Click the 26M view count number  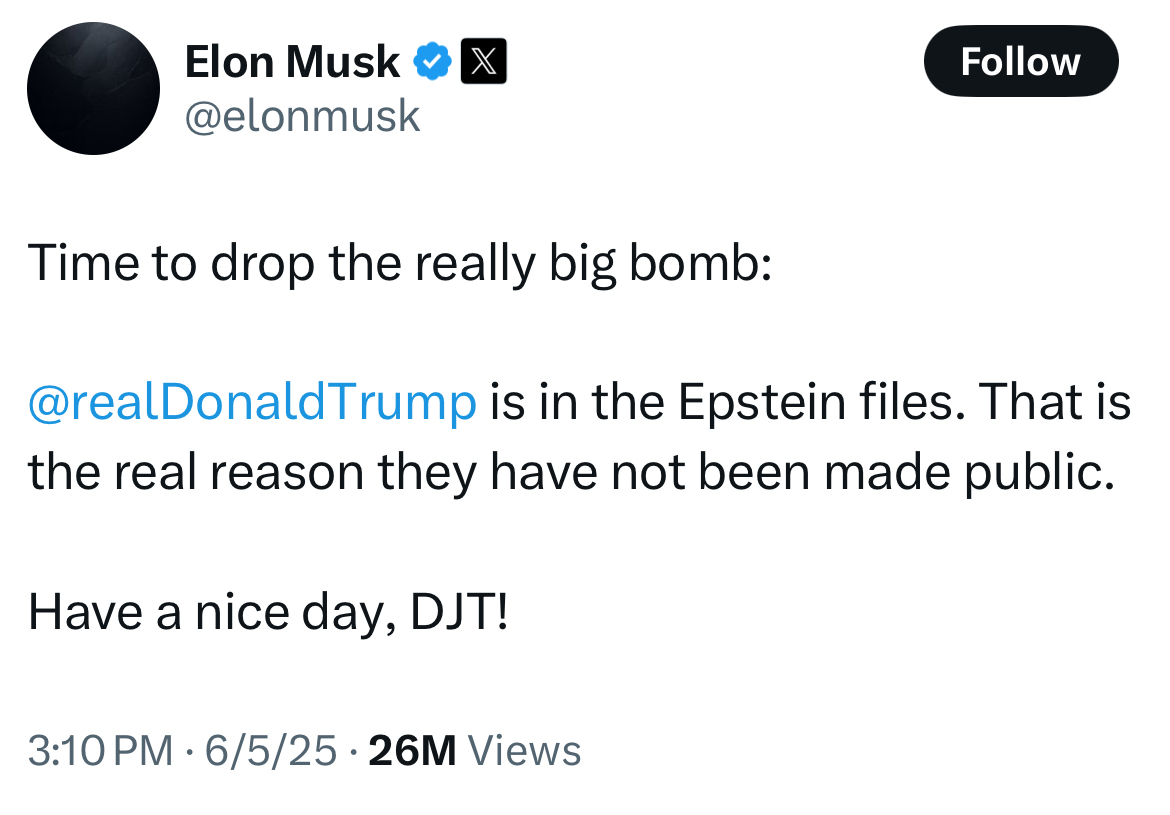[412, 751]
